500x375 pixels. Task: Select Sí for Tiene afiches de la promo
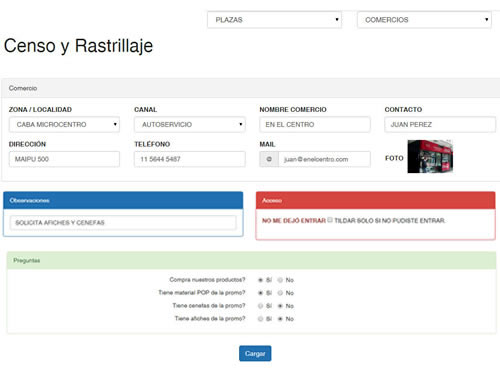(x=260, y=319)
